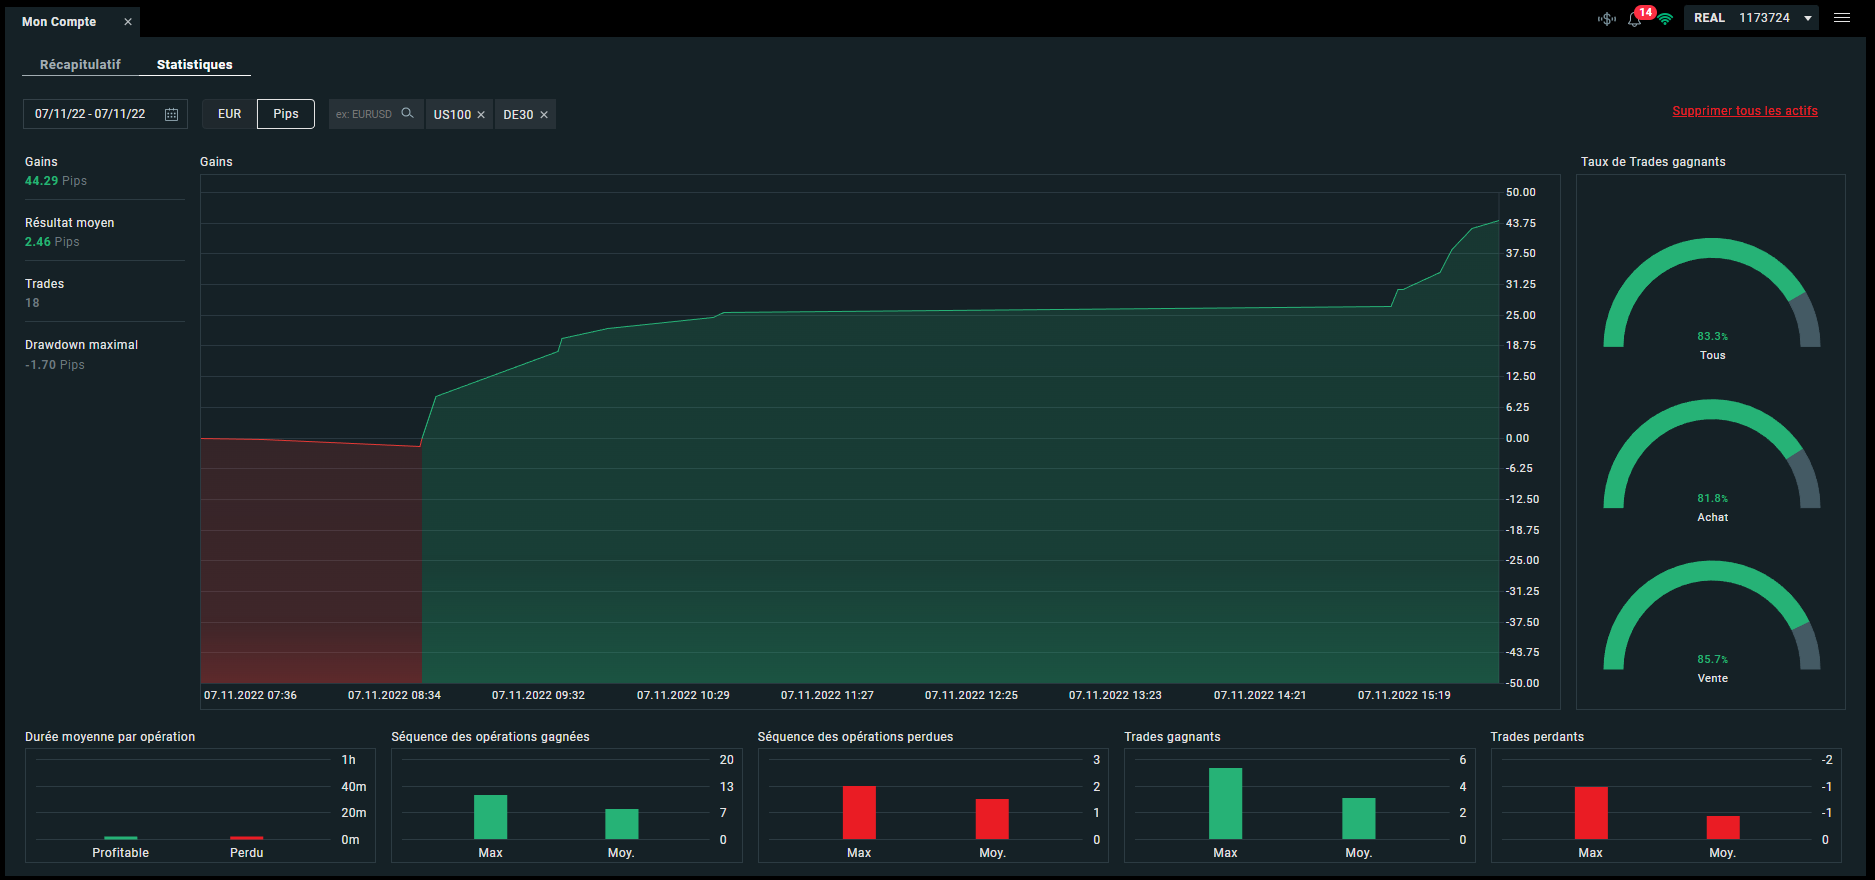
Task: Click the Drawdown maximal -1.70 value
Action: 55,365
